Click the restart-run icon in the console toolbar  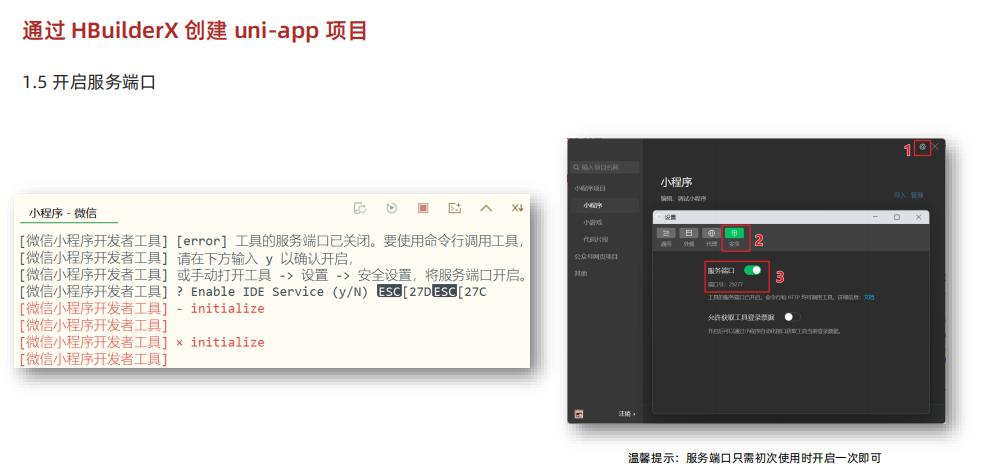[360, 208]
